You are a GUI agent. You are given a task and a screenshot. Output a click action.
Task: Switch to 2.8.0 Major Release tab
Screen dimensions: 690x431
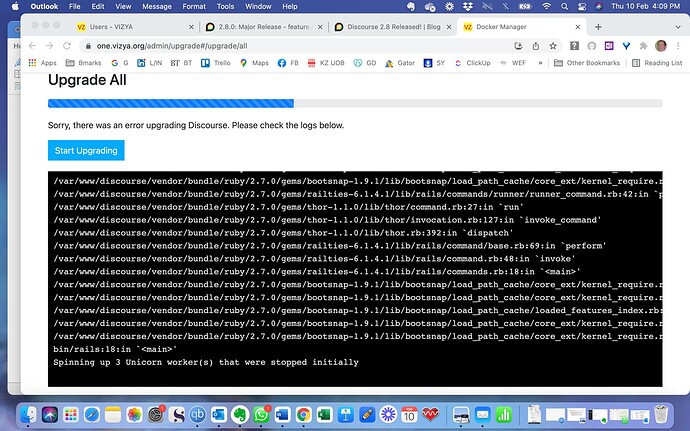[x=264, y=27]
